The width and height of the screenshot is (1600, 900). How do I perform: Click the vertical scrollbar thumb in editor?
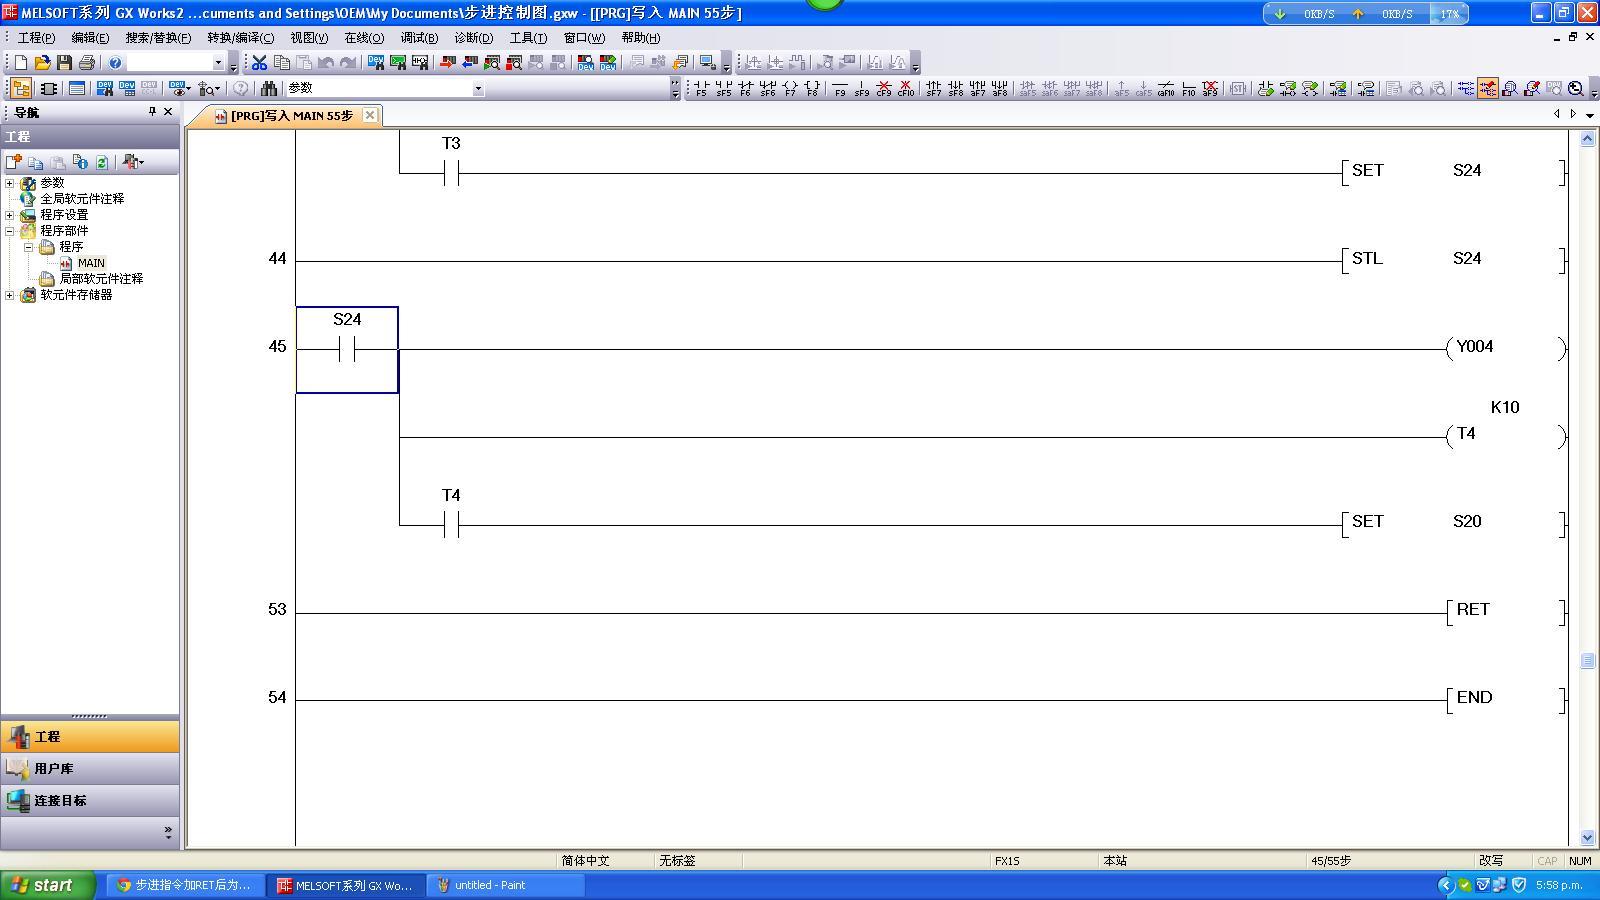tap(1587, 661)
